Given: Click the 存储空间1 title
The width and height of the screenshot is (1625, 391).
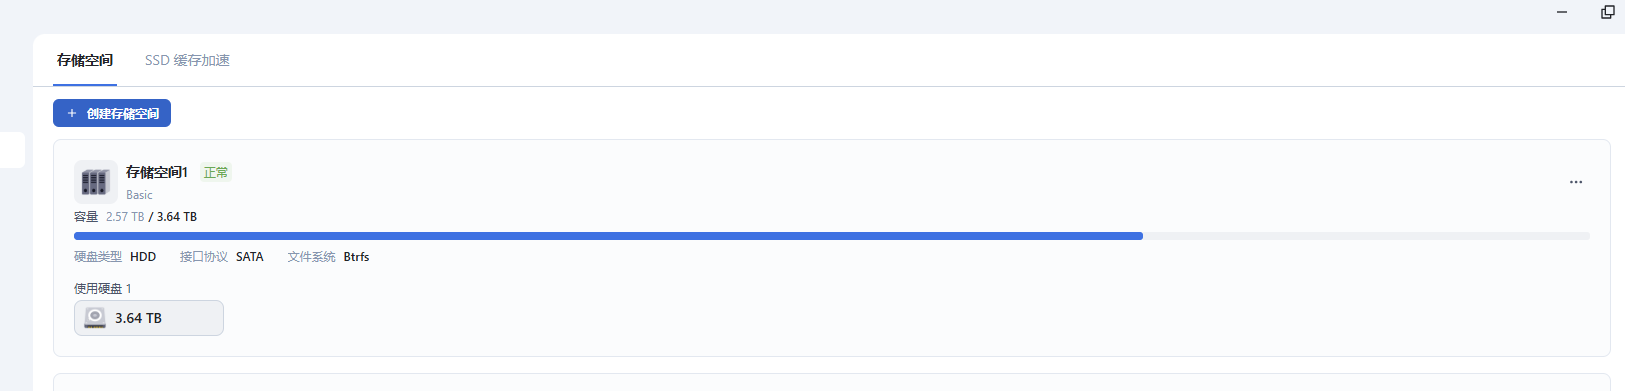Looking at the screenshot, I should coord(157,172).
